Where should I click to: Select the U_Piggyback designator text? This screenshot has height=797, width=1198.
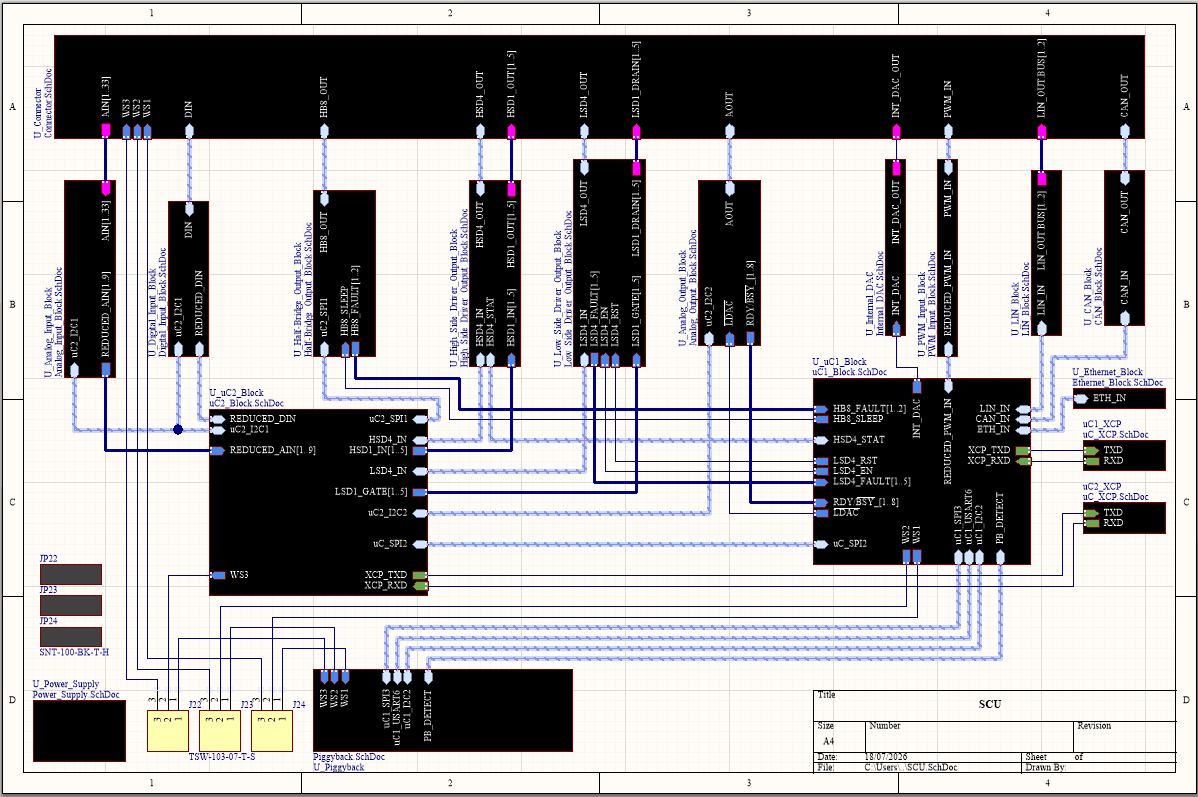coord(338,766)
